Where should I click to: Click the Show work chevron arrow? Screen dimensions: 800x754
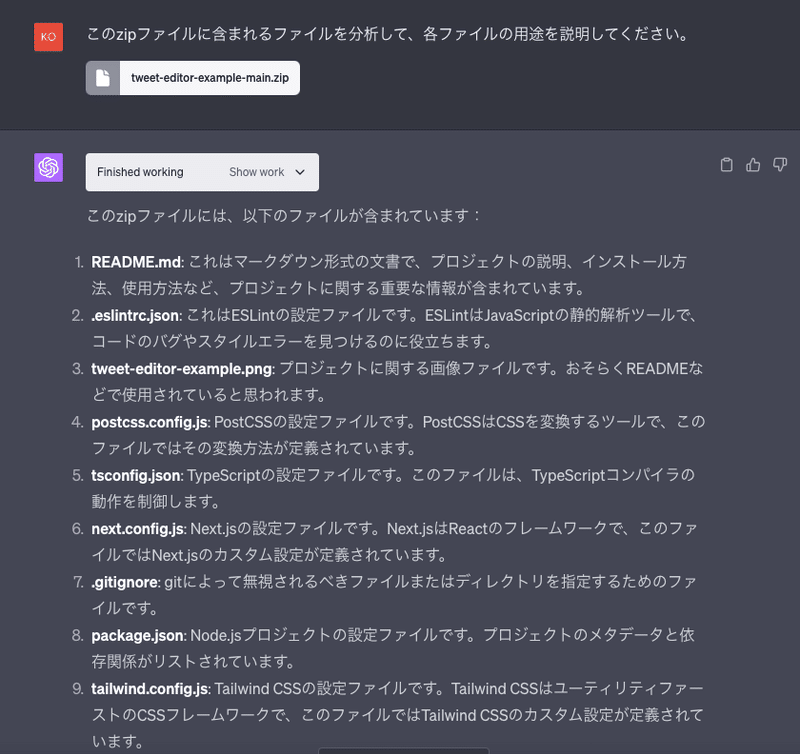click(x=300, y=172)
